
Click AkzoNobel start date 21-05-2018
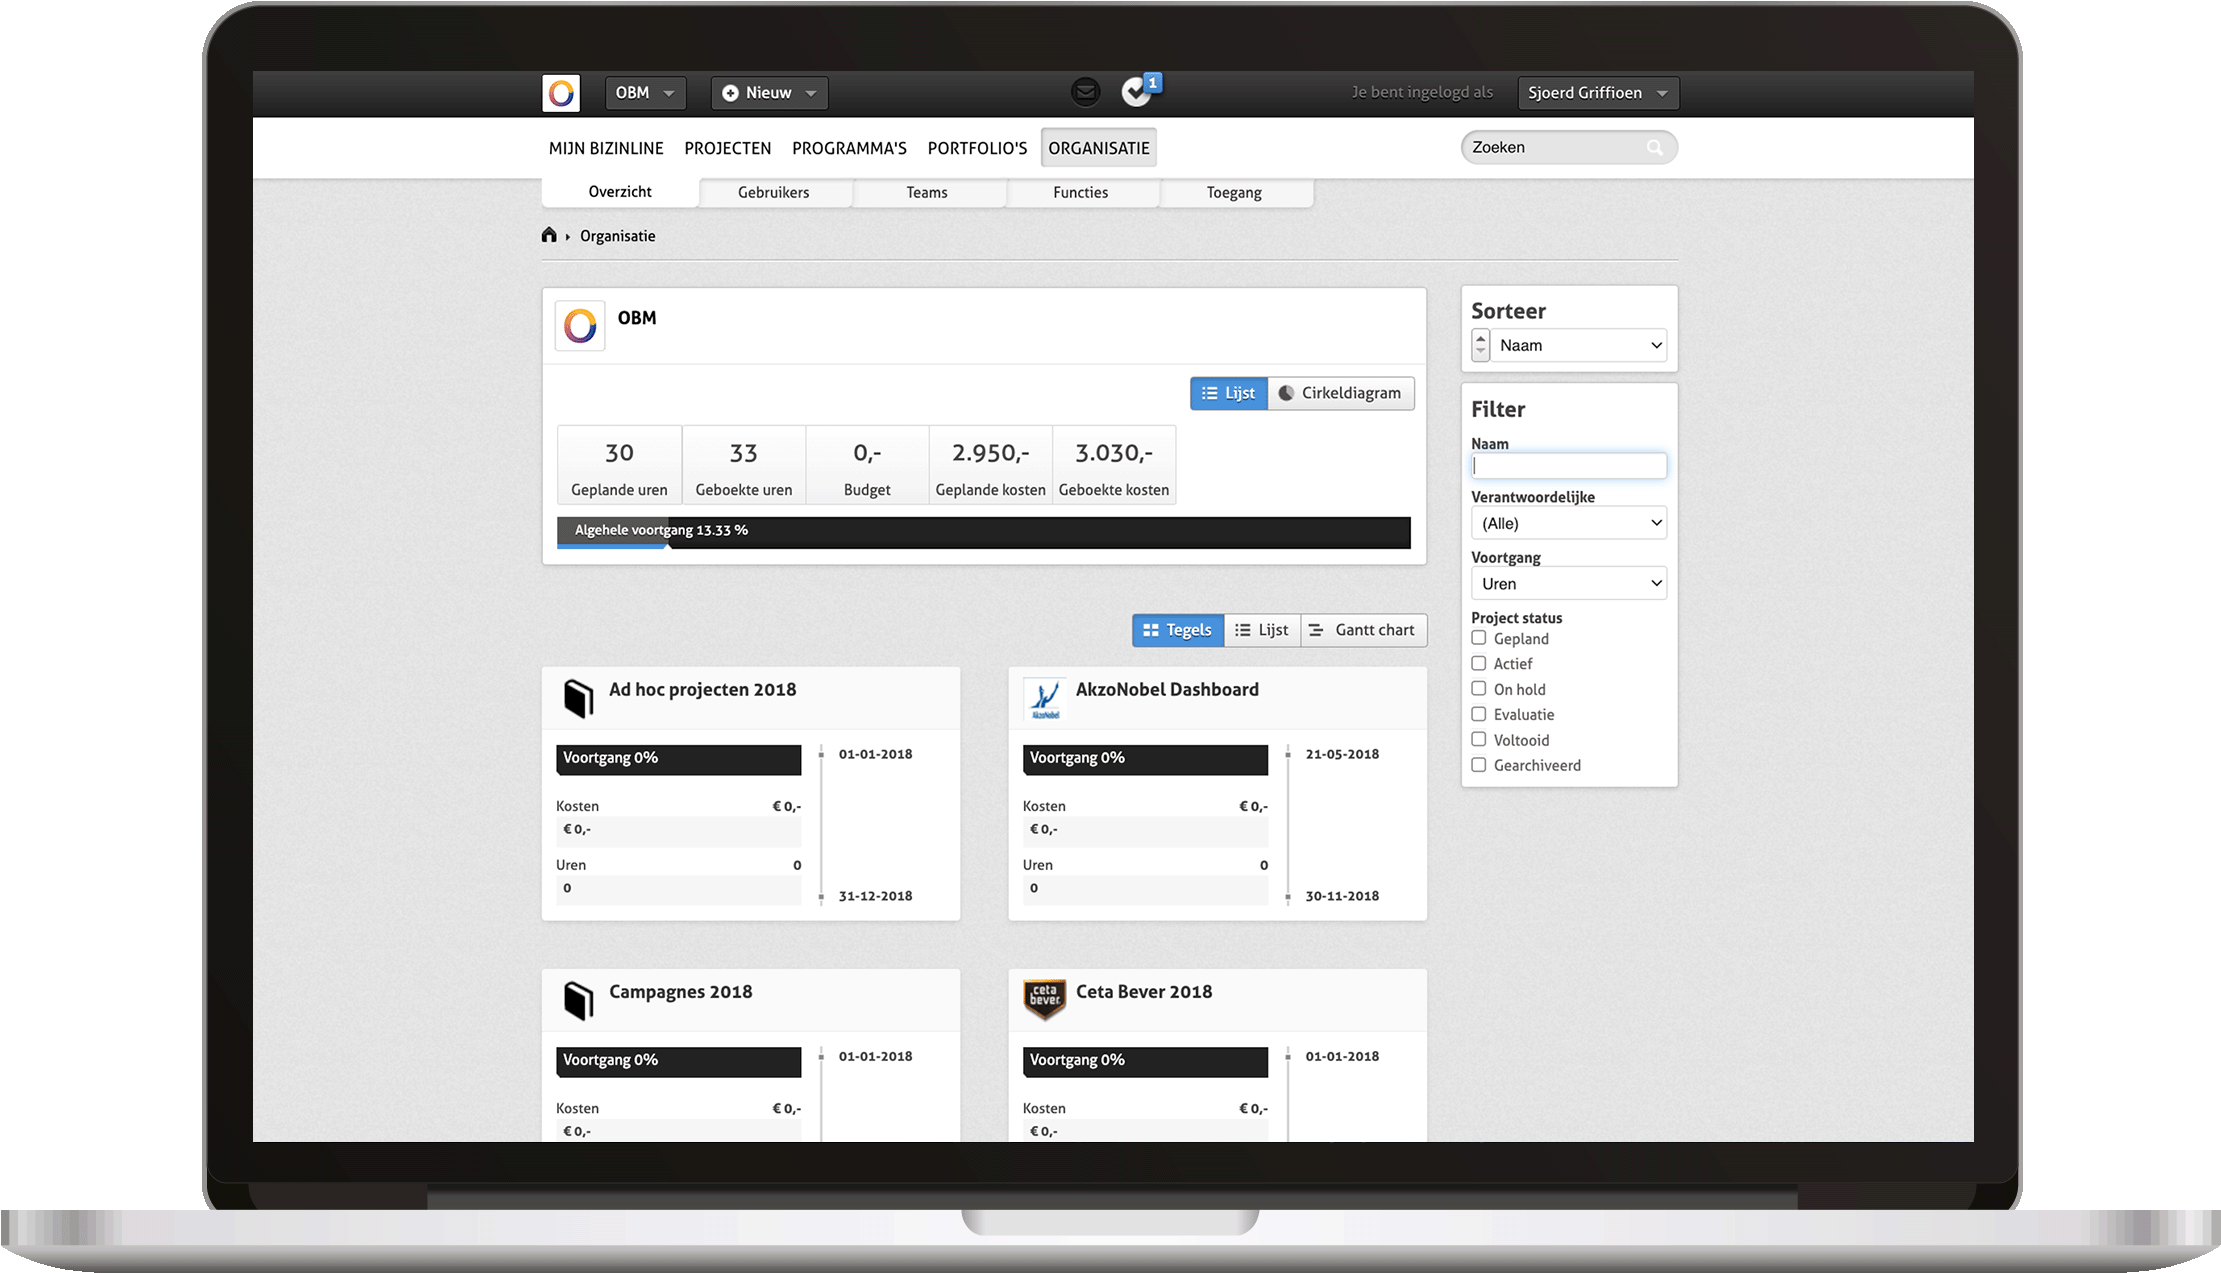1342,755
